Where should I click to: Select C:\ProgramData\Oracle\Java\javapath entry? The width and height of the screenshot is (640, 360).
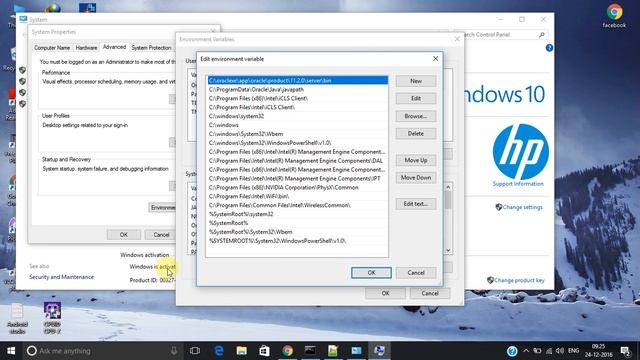[x=298, y=89]
